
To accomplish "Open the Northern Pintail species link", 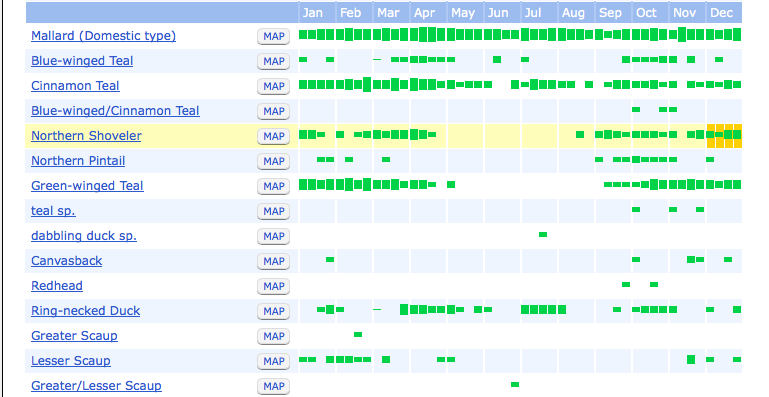I will pyautogui.click(x=78, y=161).
